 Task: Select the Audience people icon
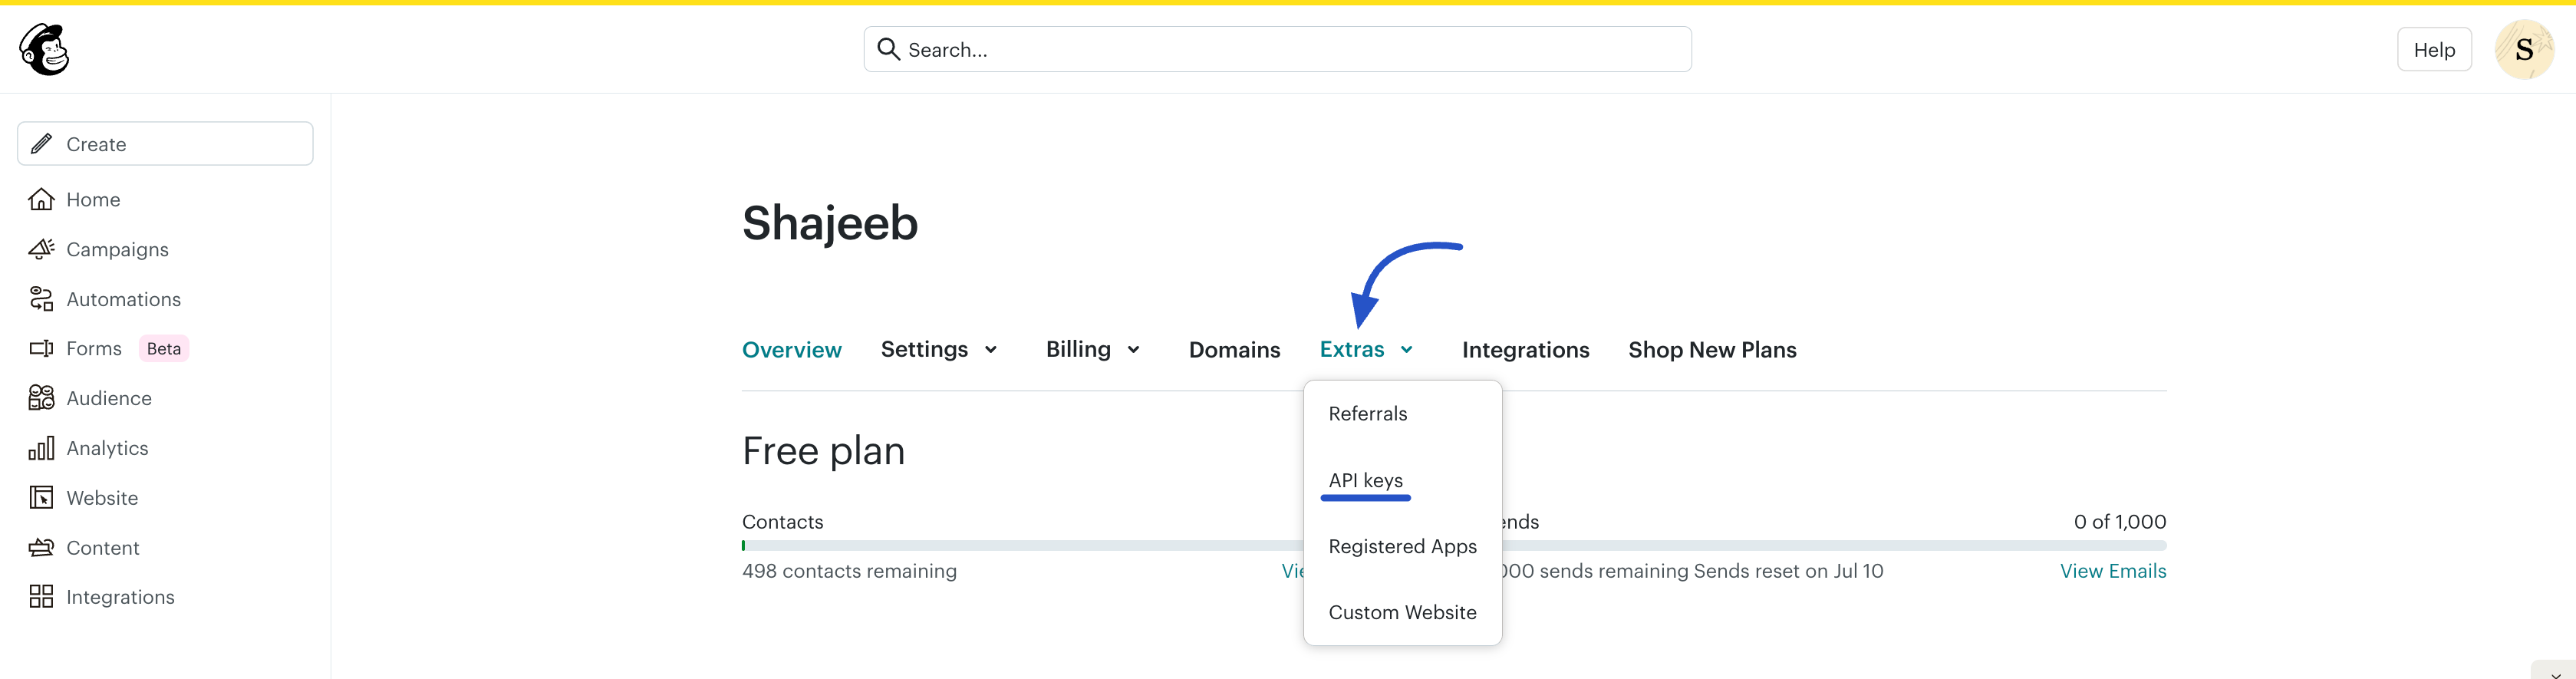[x=41, y=398]
